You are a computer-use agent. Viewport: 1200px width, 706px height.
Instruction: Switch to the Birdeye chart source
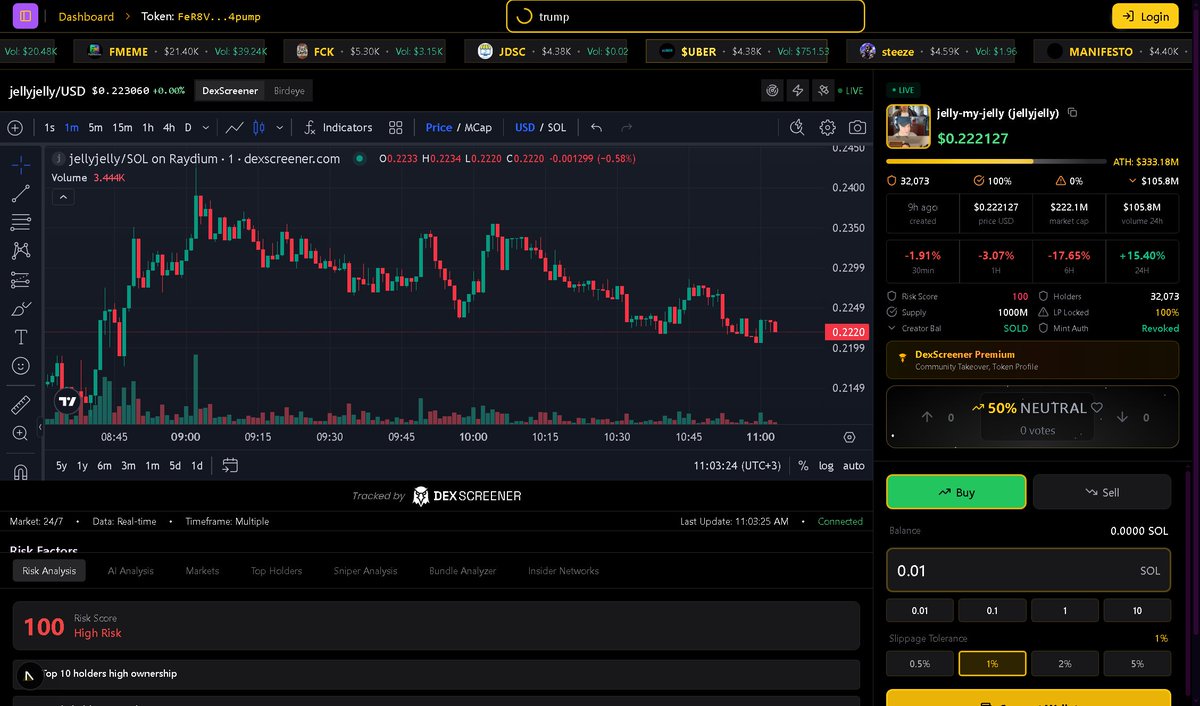pyautogui.click(x=289, y=90)
